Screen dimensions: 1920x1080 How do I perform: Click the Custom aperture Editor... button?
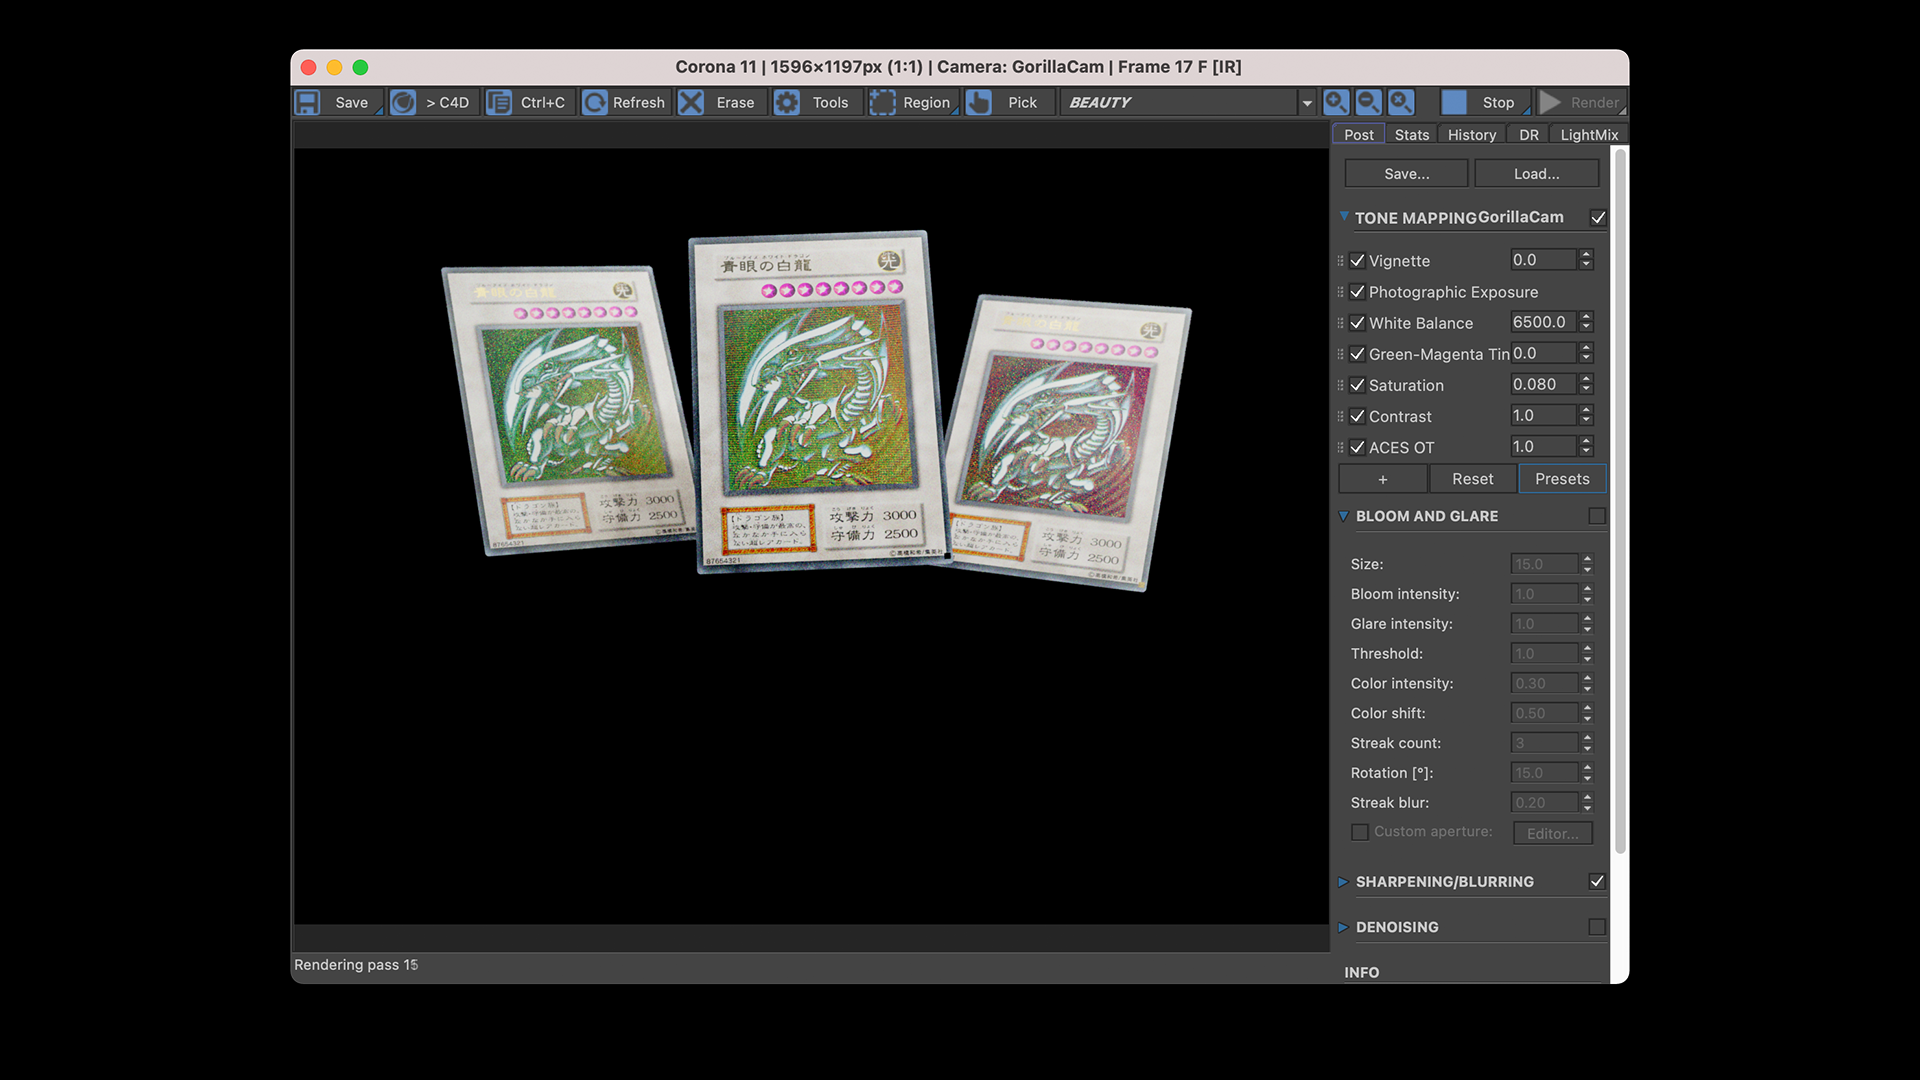(1553, 833)
